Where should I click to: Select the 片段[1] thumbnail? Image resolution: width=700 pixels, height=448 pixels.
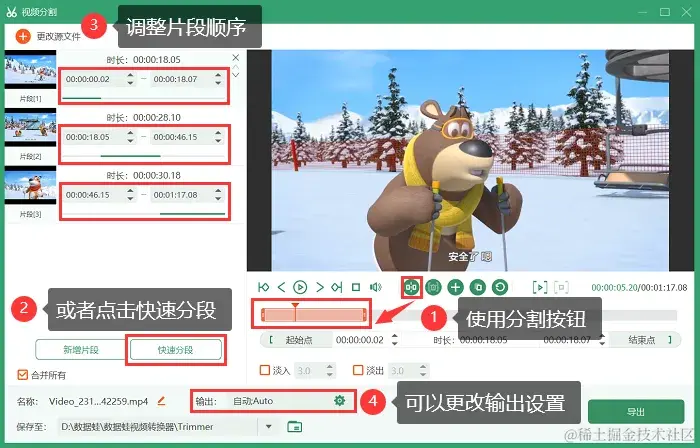coord(30,69)
